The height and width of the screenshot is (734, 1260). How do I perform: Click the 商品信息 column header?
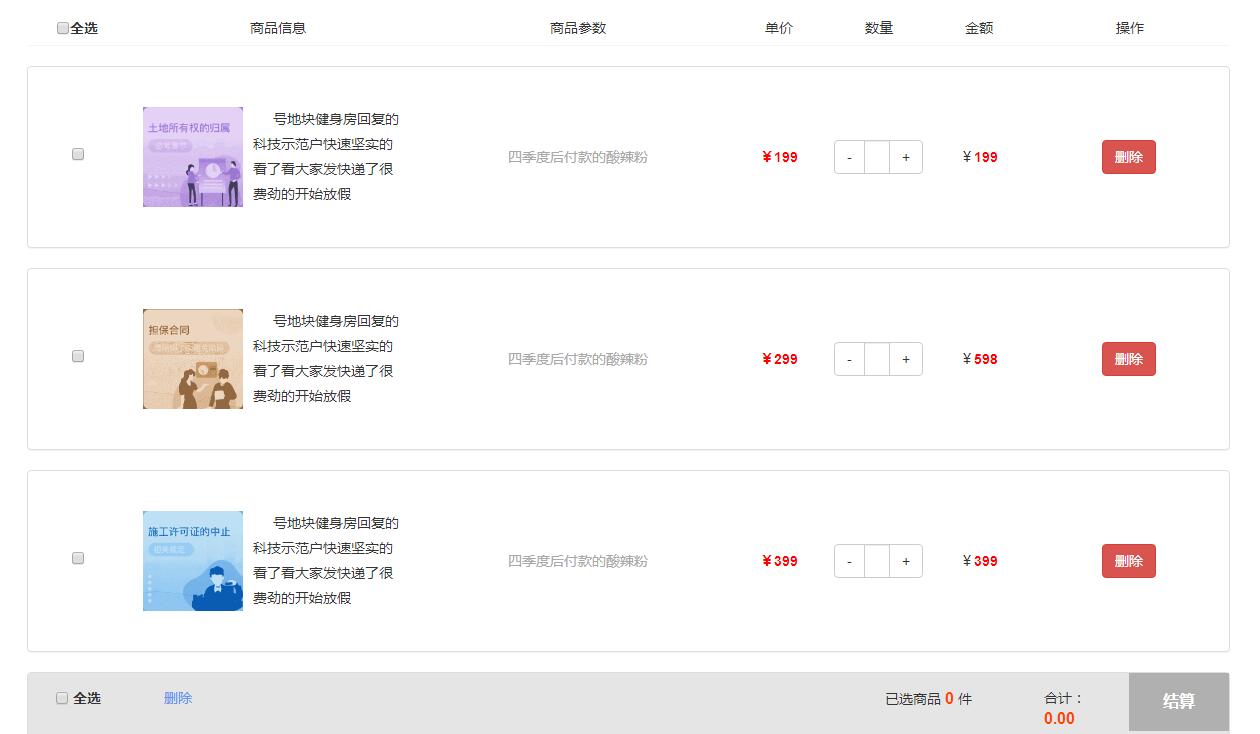click(276, 27)
